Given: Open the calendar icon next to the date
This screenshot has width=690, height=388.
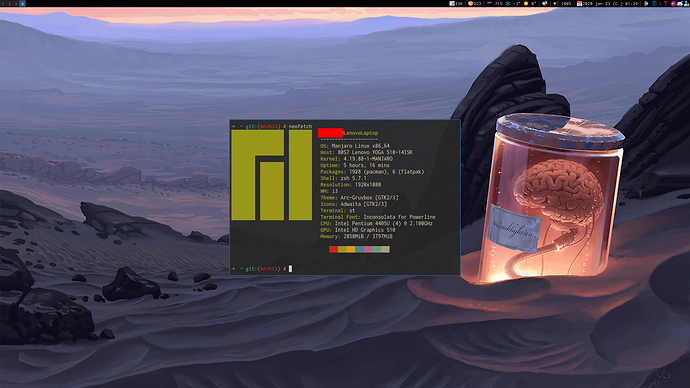Looking at the screenshot, I should (x=579, y=3).
